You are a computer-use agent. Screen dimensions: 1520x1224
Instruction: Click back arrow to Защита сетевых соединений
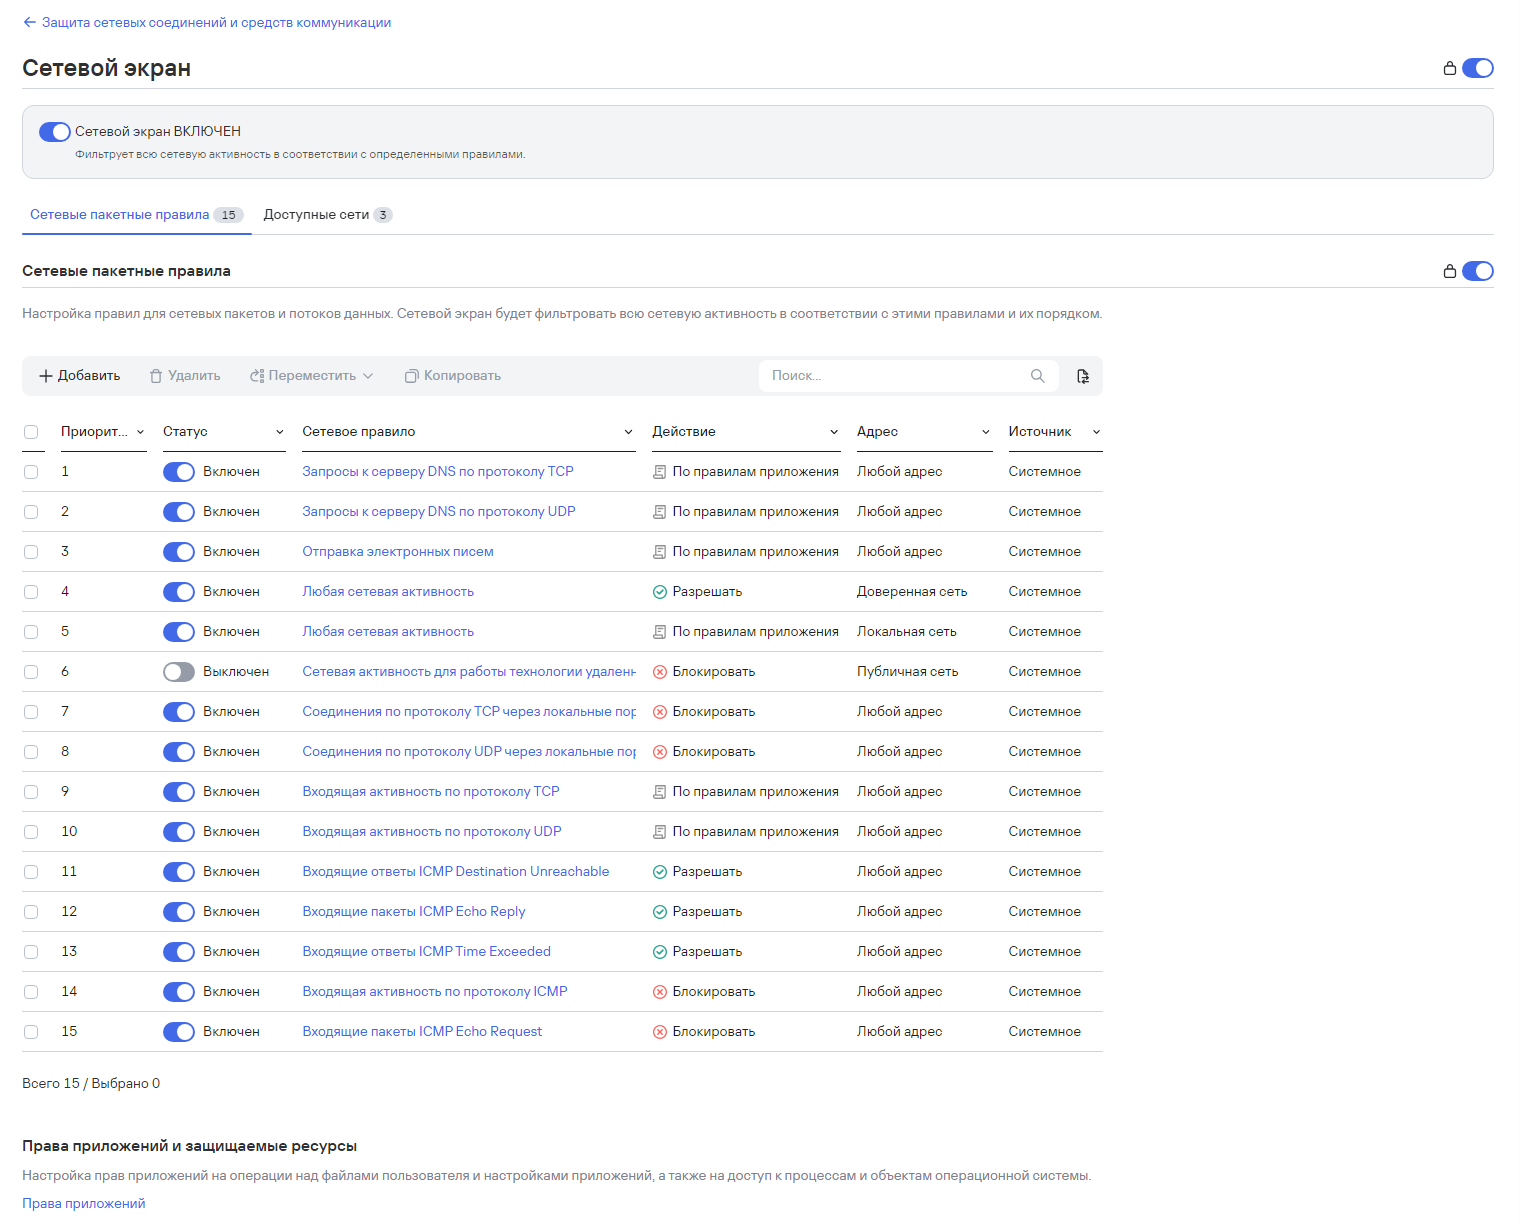click(29, 22)
